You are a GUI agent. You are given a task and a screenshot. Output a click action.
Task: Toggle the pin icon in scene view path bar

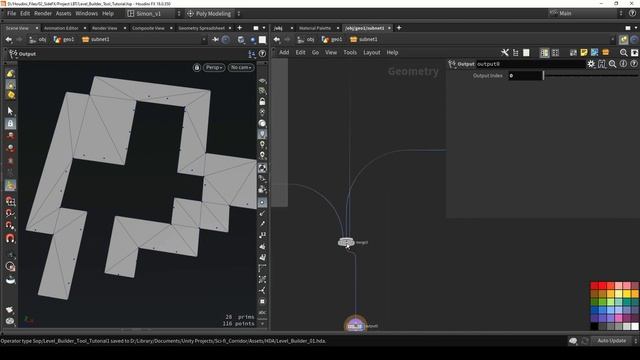(x=216, y=40)
